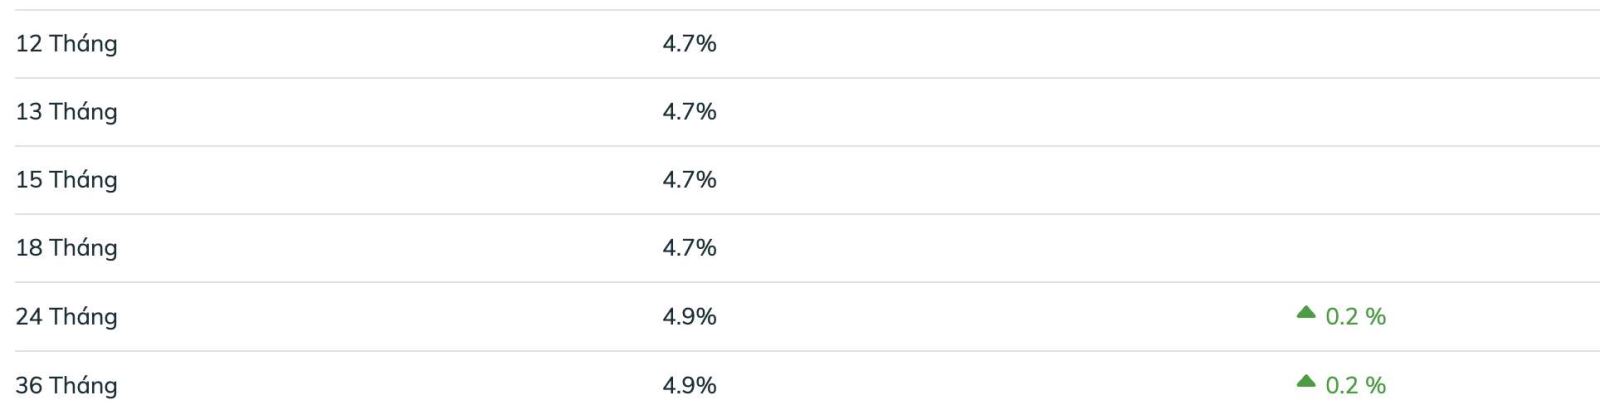Click the 4.7% rate for 12 Tháng
The height and width of the screenshot is (415, 1600).
[689, 44]
